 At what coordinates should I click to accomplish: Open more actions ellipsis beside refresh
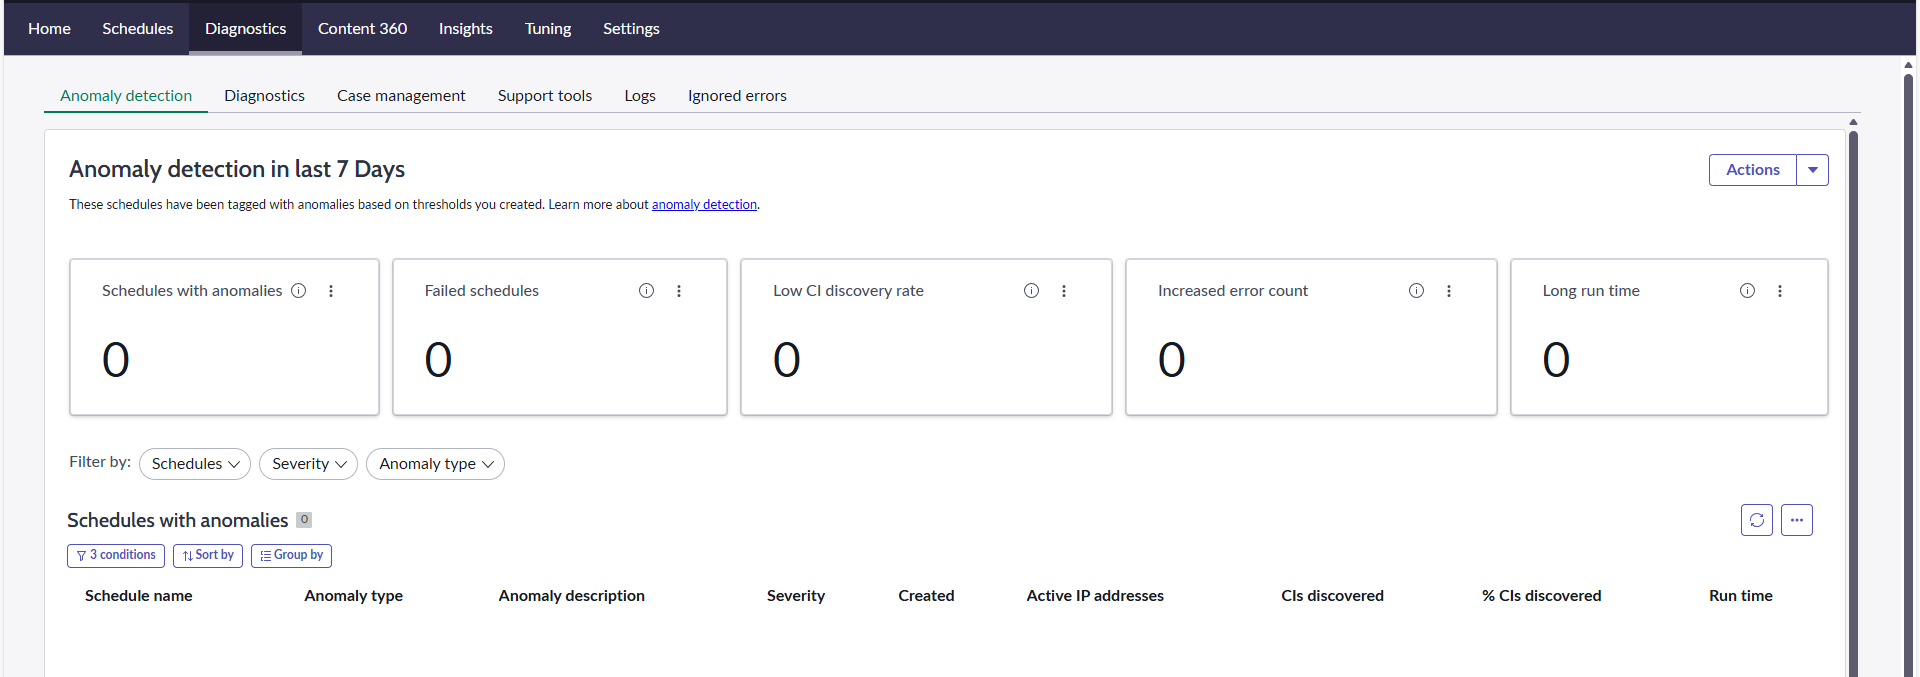pos(1797,520)
